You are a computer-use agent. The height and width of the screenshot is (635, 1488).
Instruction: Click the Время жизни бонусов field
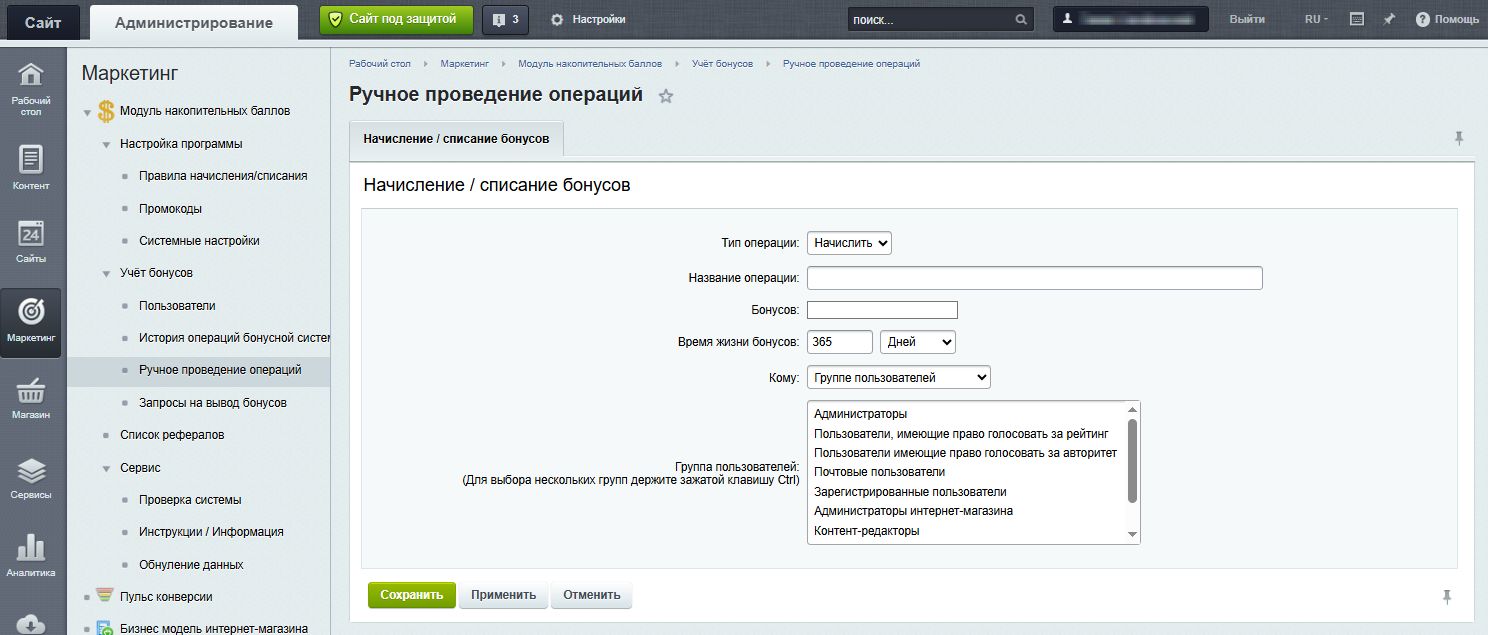click(x=840, y=342)
